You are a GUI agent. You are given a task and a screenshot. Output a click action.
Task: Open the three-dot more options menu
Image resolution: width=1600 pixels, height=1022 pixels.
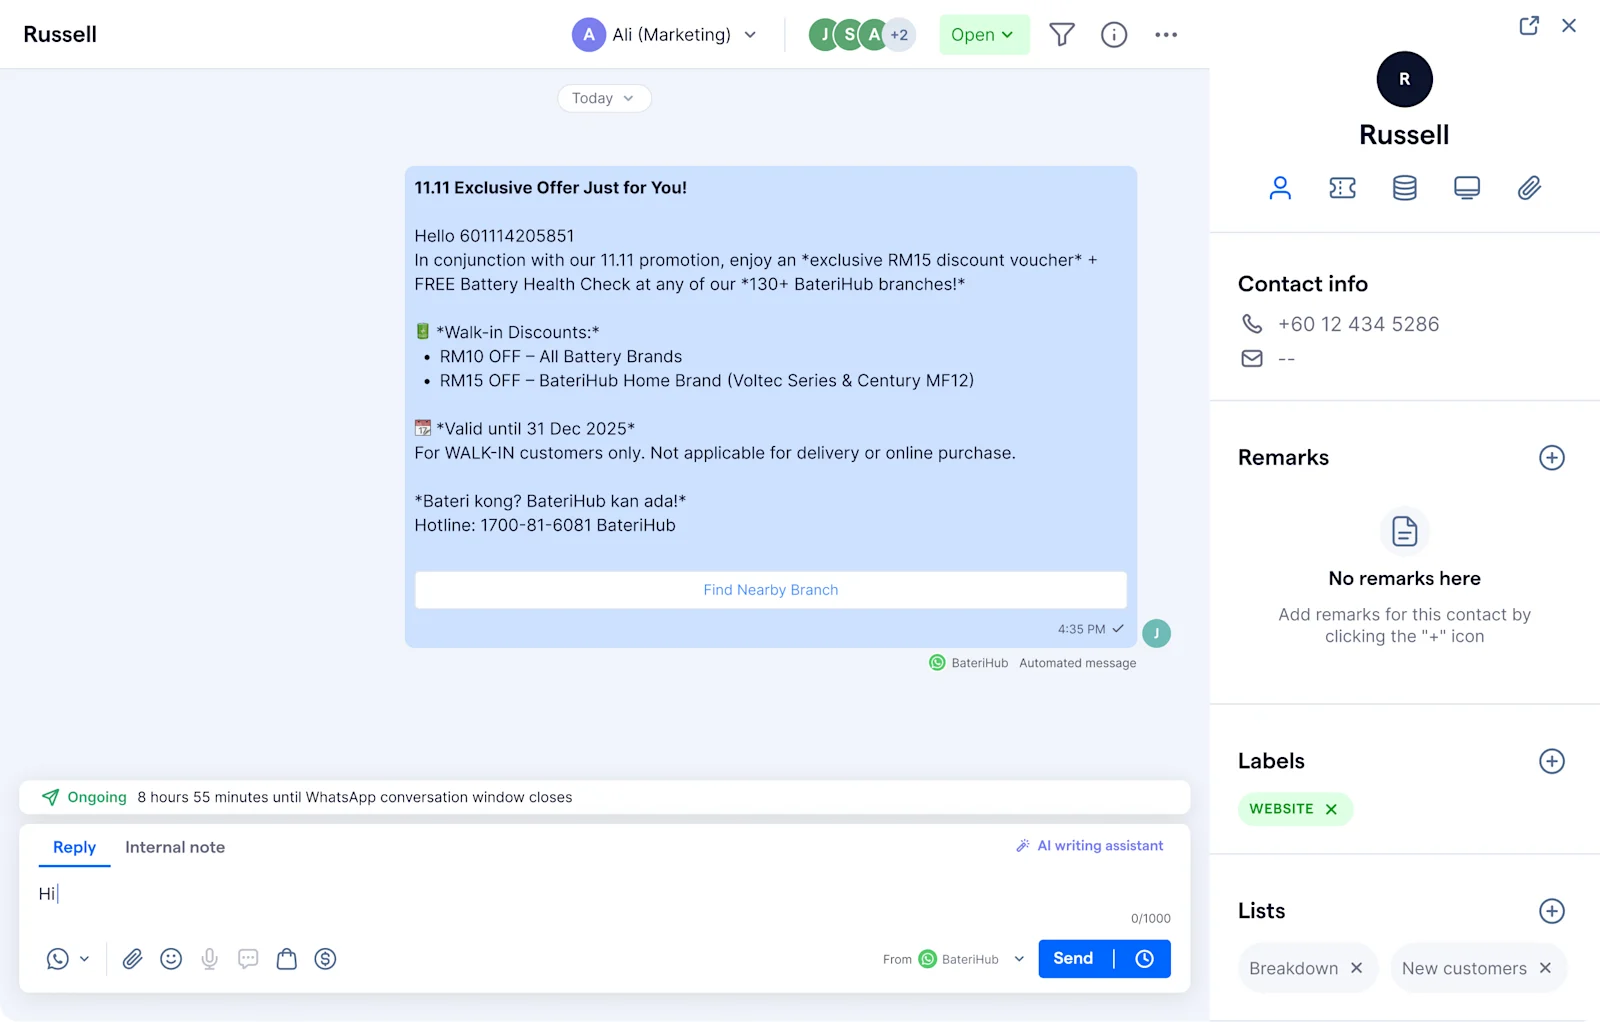(x=1166, y=35)
